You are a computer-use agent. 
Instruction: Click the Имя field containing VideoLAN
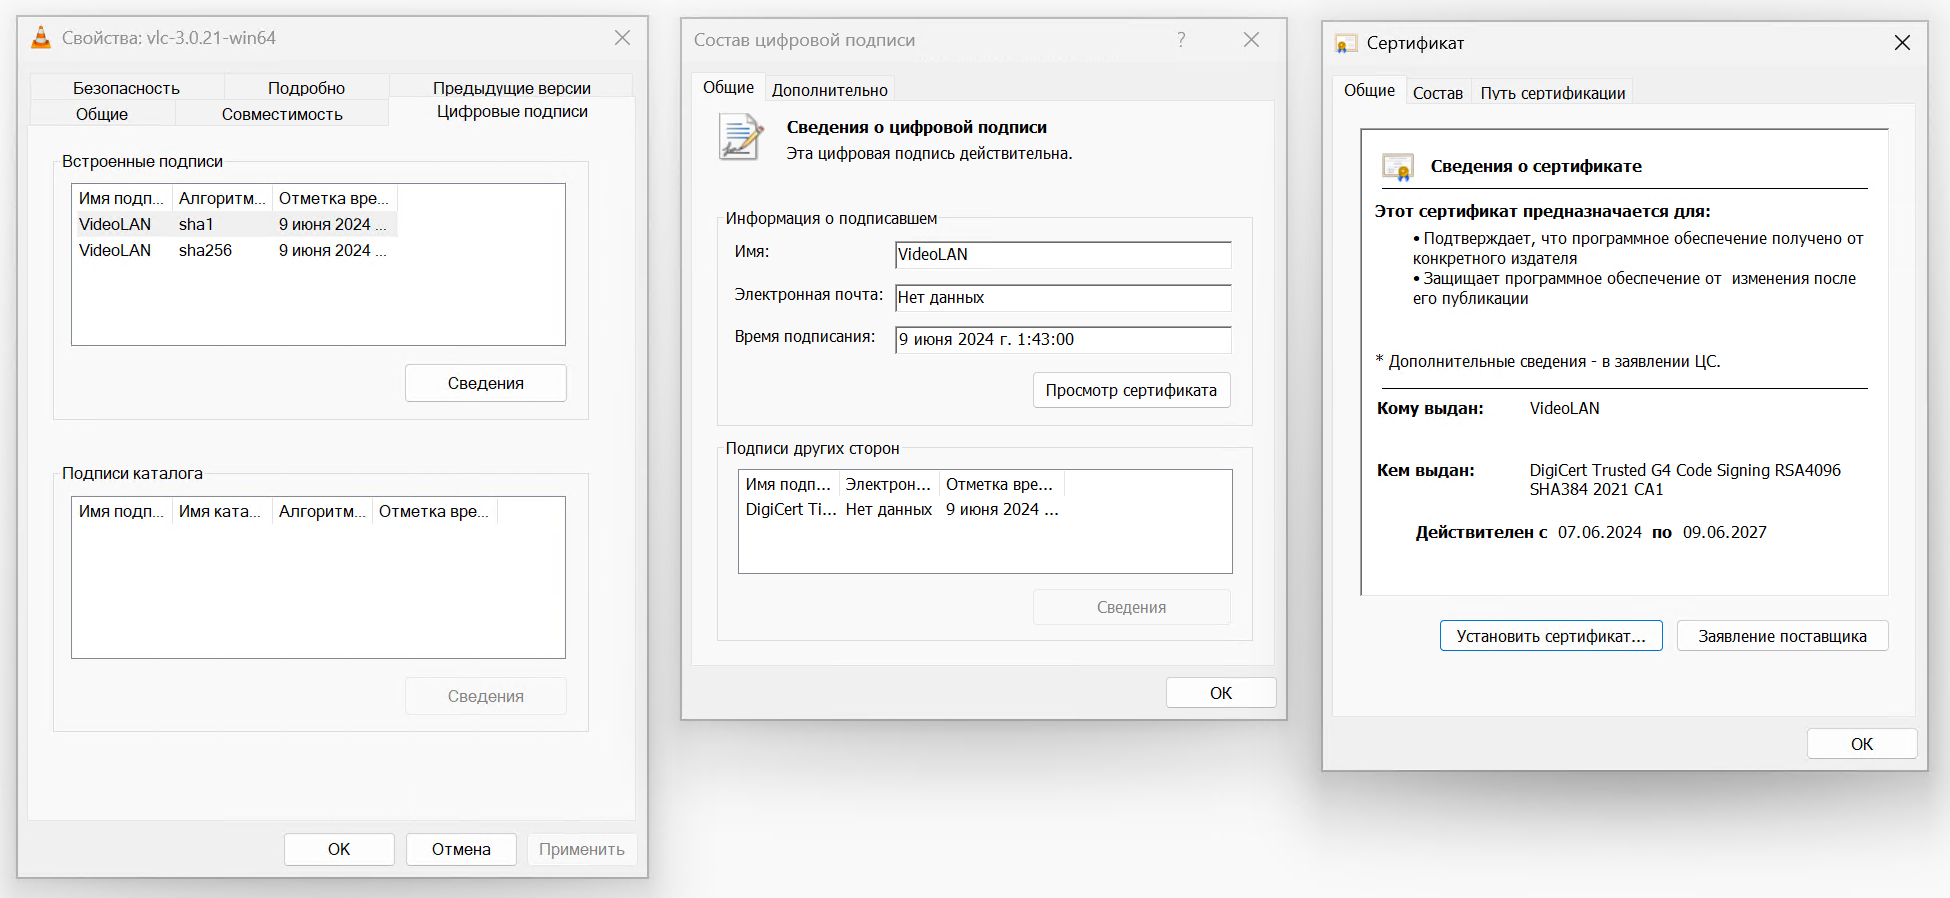(1063, 254)
